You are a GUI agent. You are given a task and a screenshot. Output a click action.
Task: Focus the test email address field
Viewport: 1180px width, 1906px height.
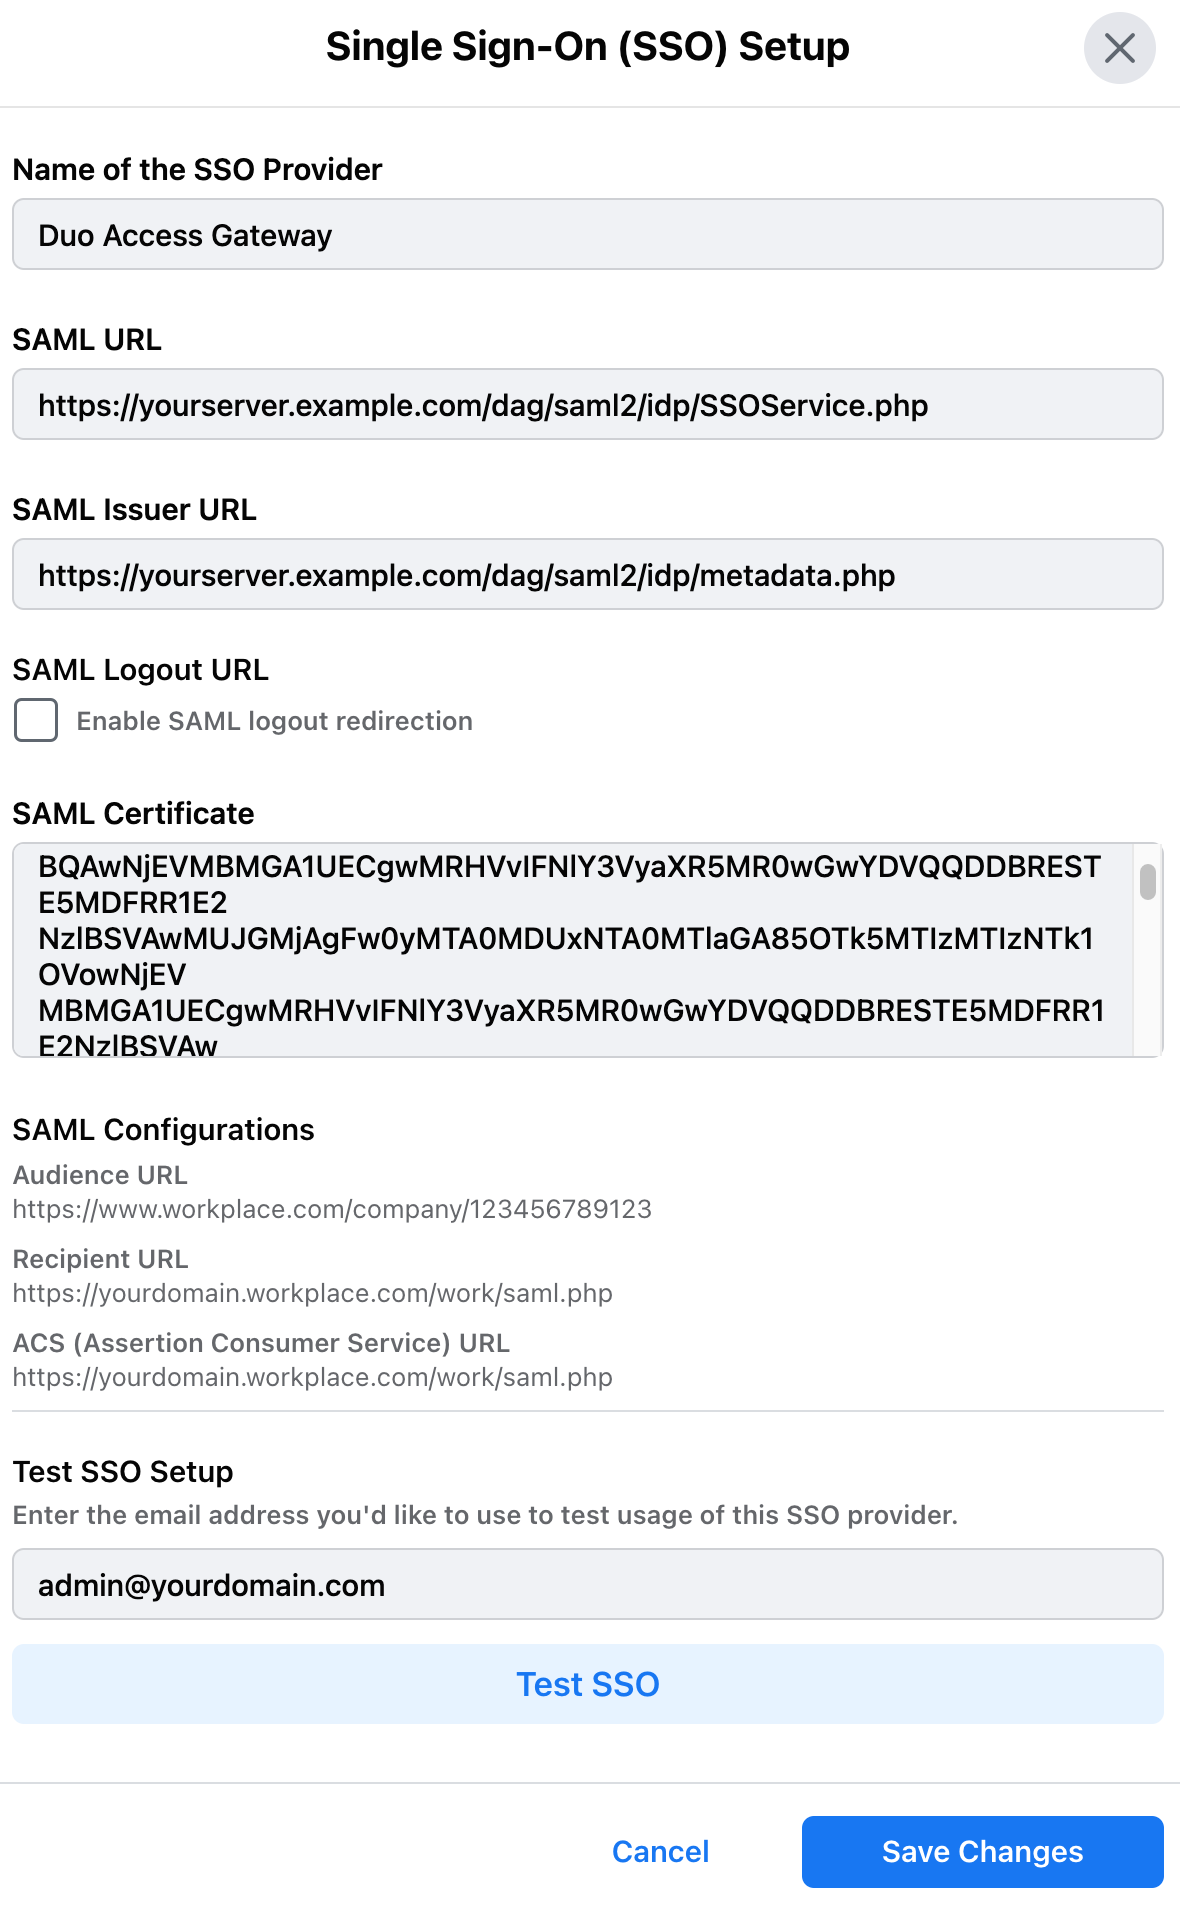pyautogui.click(x=587, y=1585)
